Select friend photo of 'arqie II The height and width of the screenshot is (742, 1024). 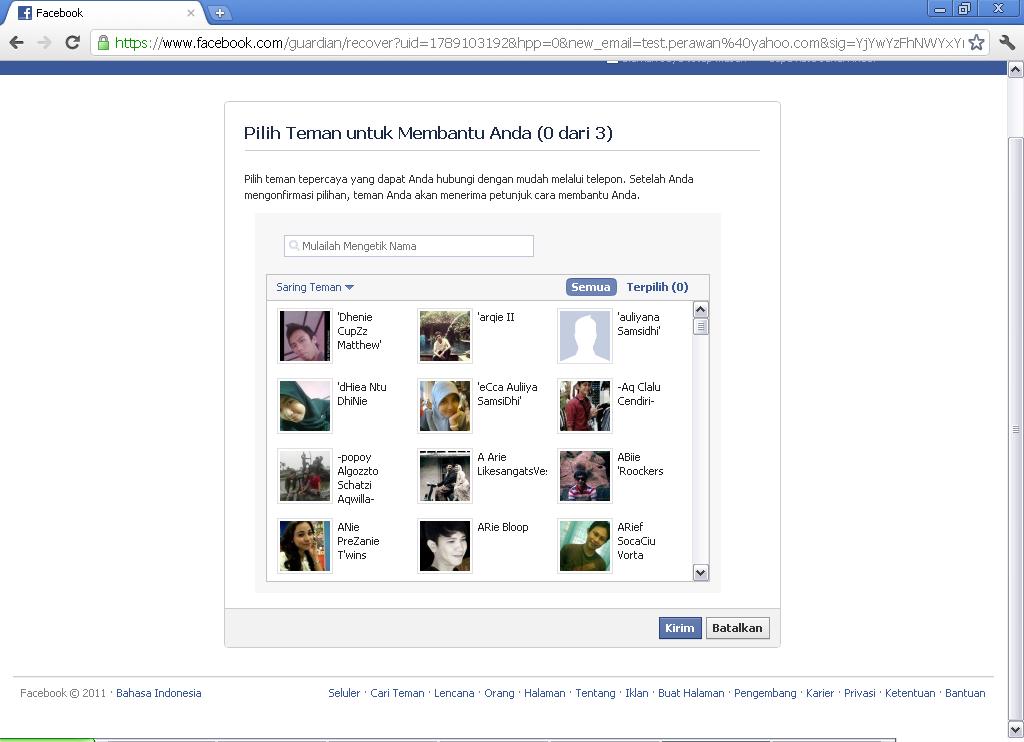[x=445, y=336]
